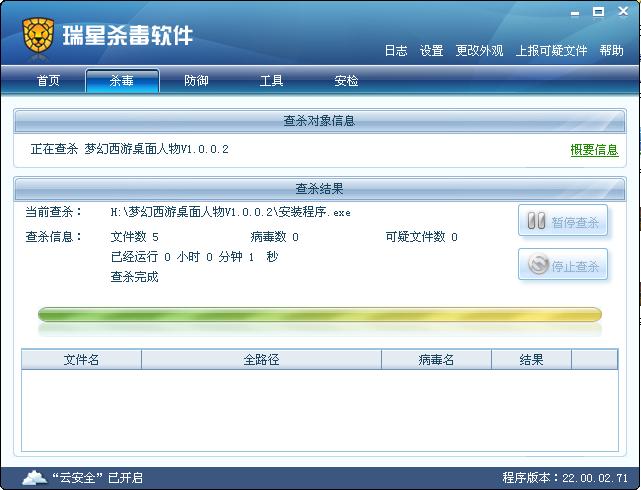Open the 概要信息 link
Viewport: 641px width, 490px height.
pyautogui.click(x=594, y=150)
